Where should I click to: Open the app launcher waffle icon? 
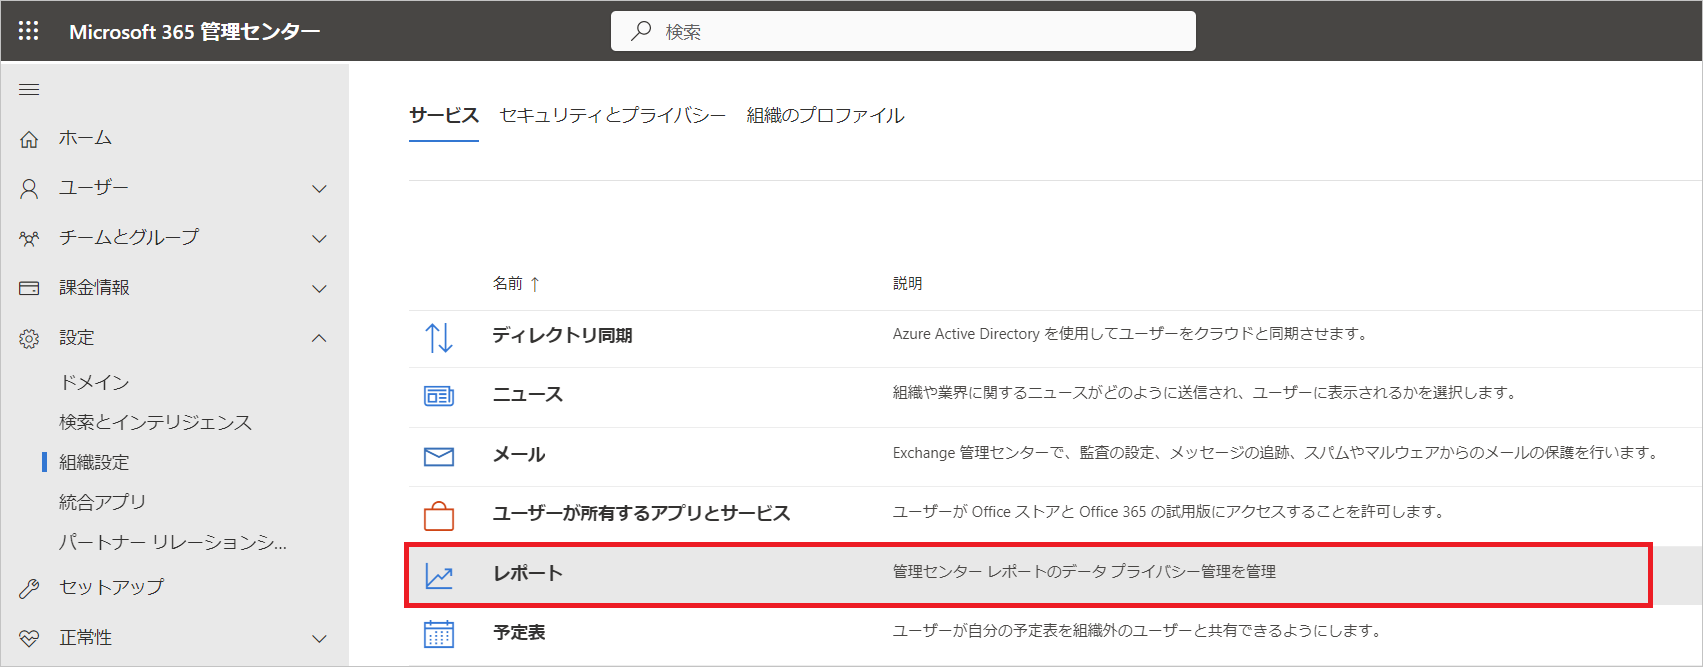(29, 31)
